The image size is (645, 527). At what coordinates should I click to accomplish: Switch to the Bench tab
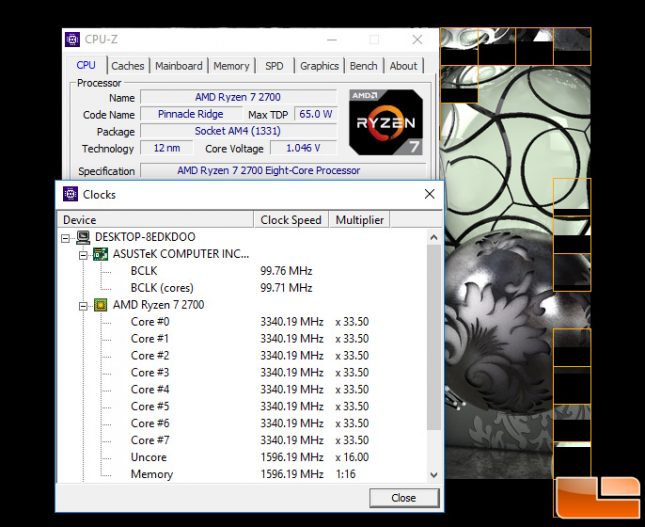click(x=364, y=66)
